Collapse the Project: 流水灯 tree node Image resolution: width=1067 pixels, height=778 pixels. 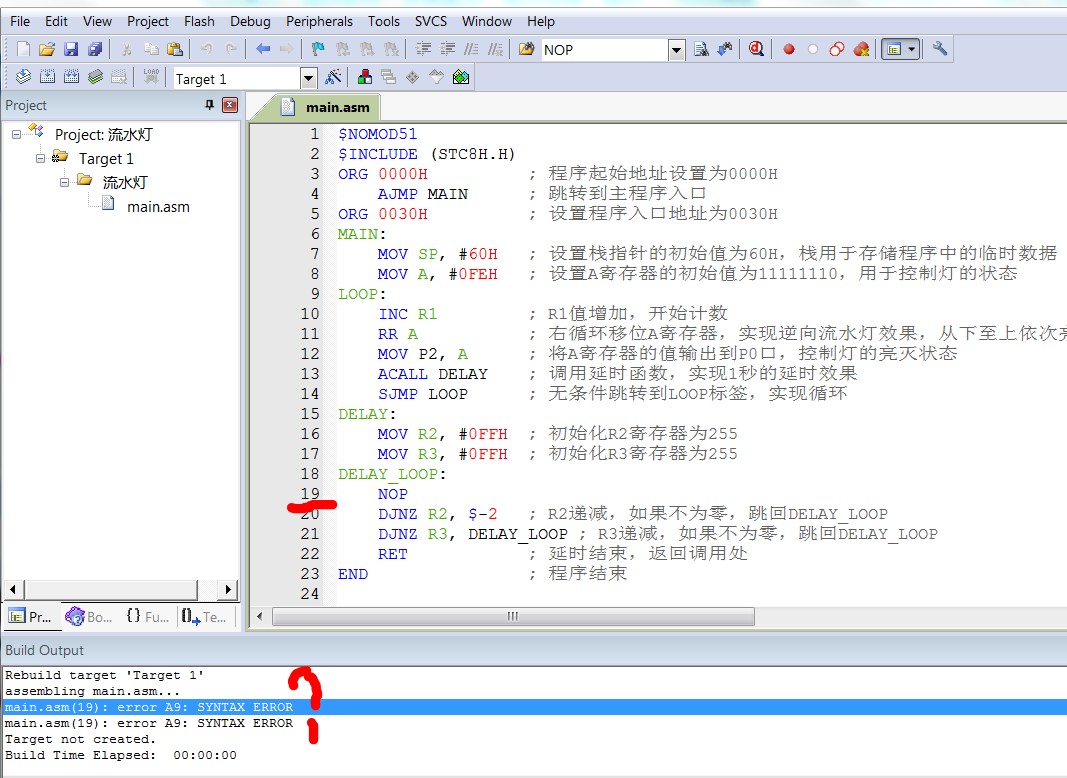coord(16,135)
